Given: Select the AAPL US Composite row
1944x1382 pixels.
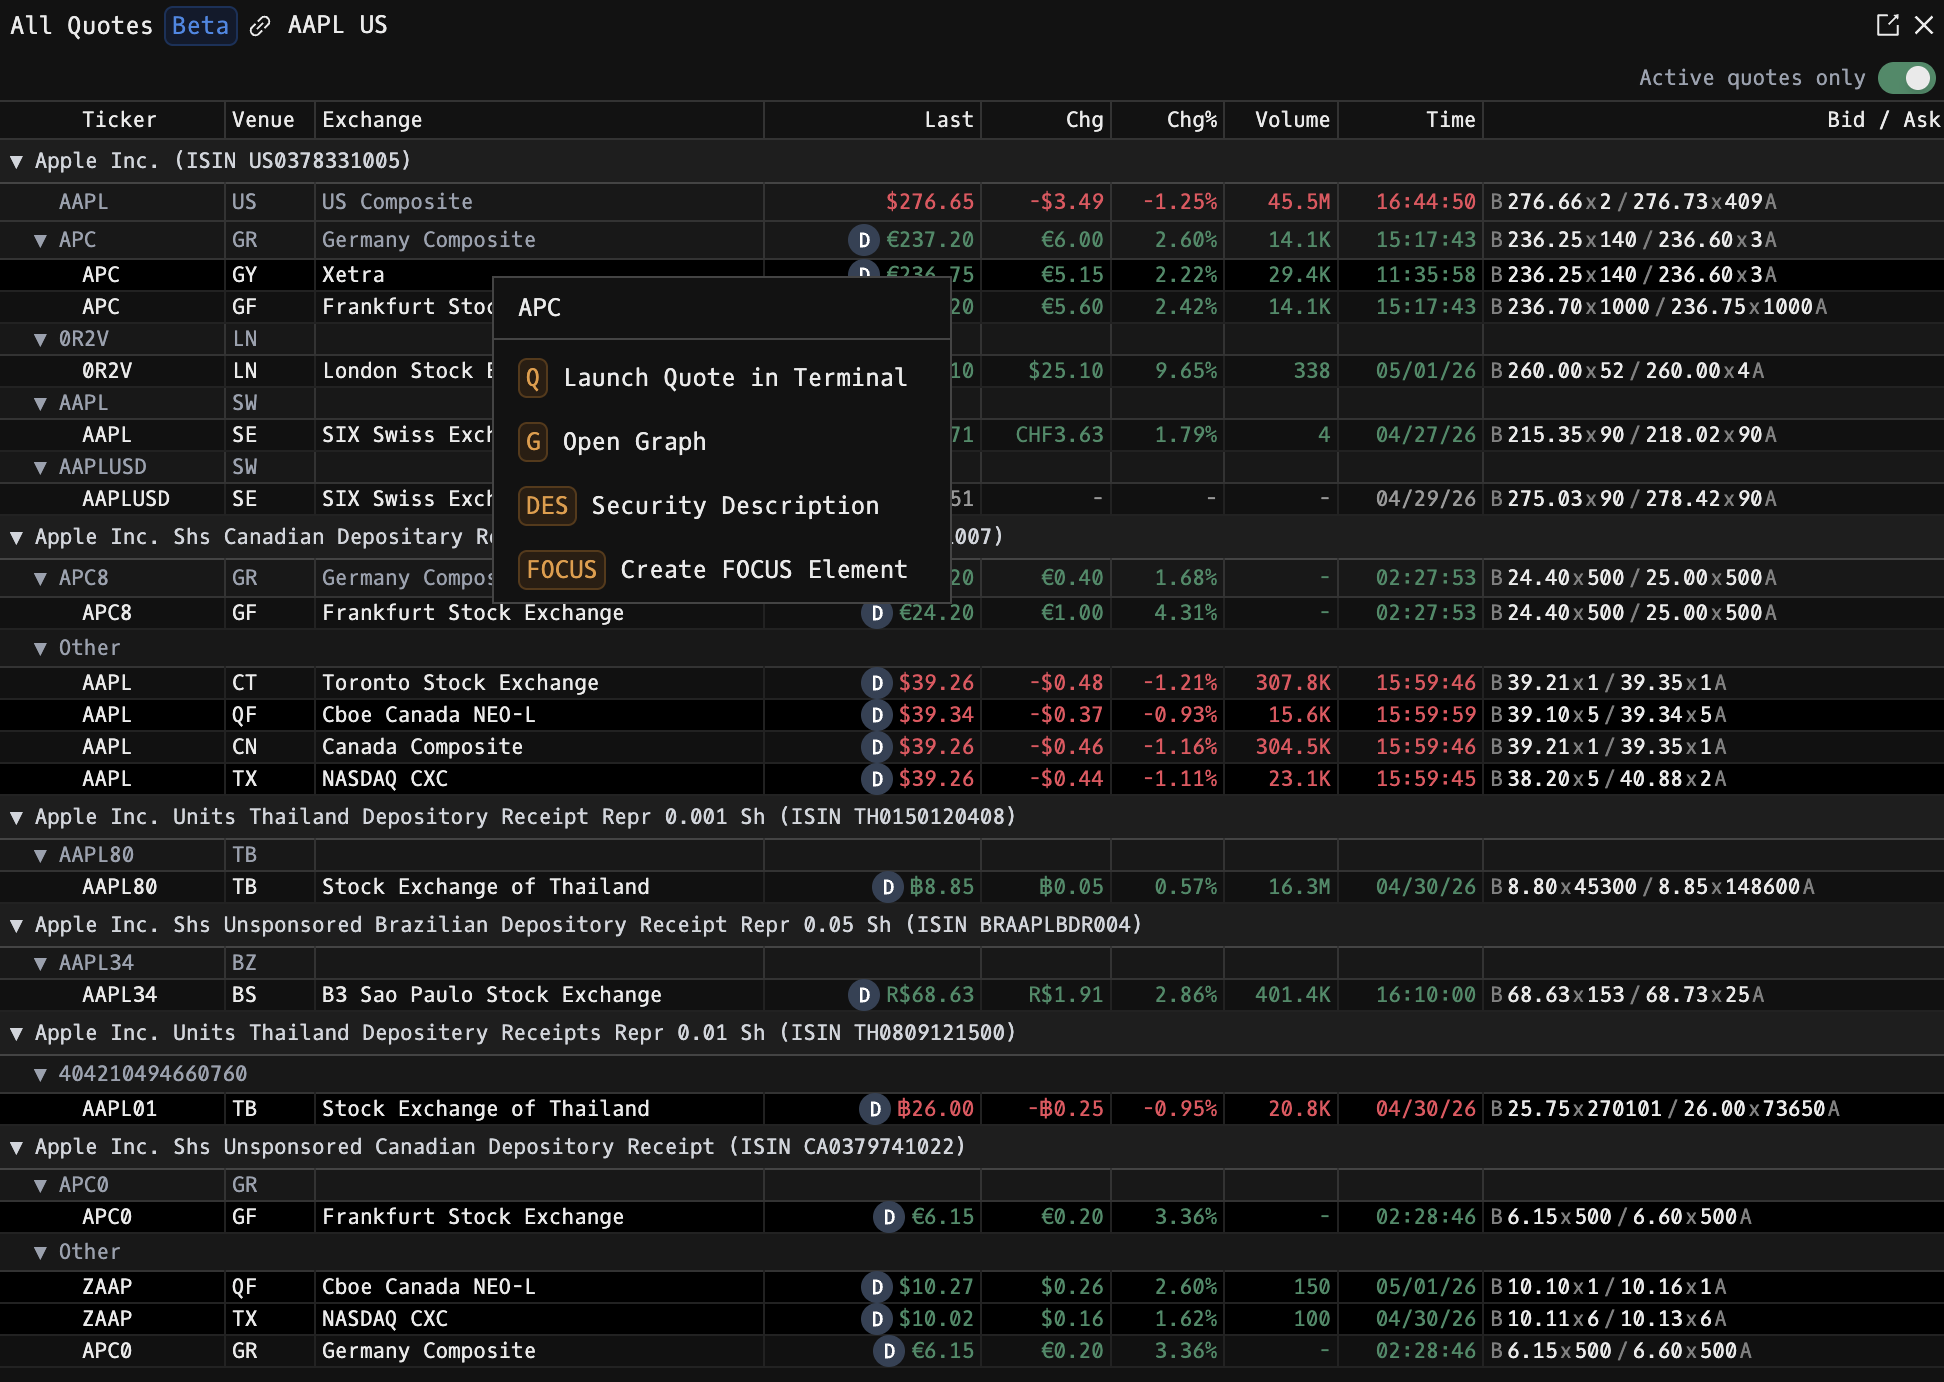Looking at the screenshot, I should coord(972,202).
